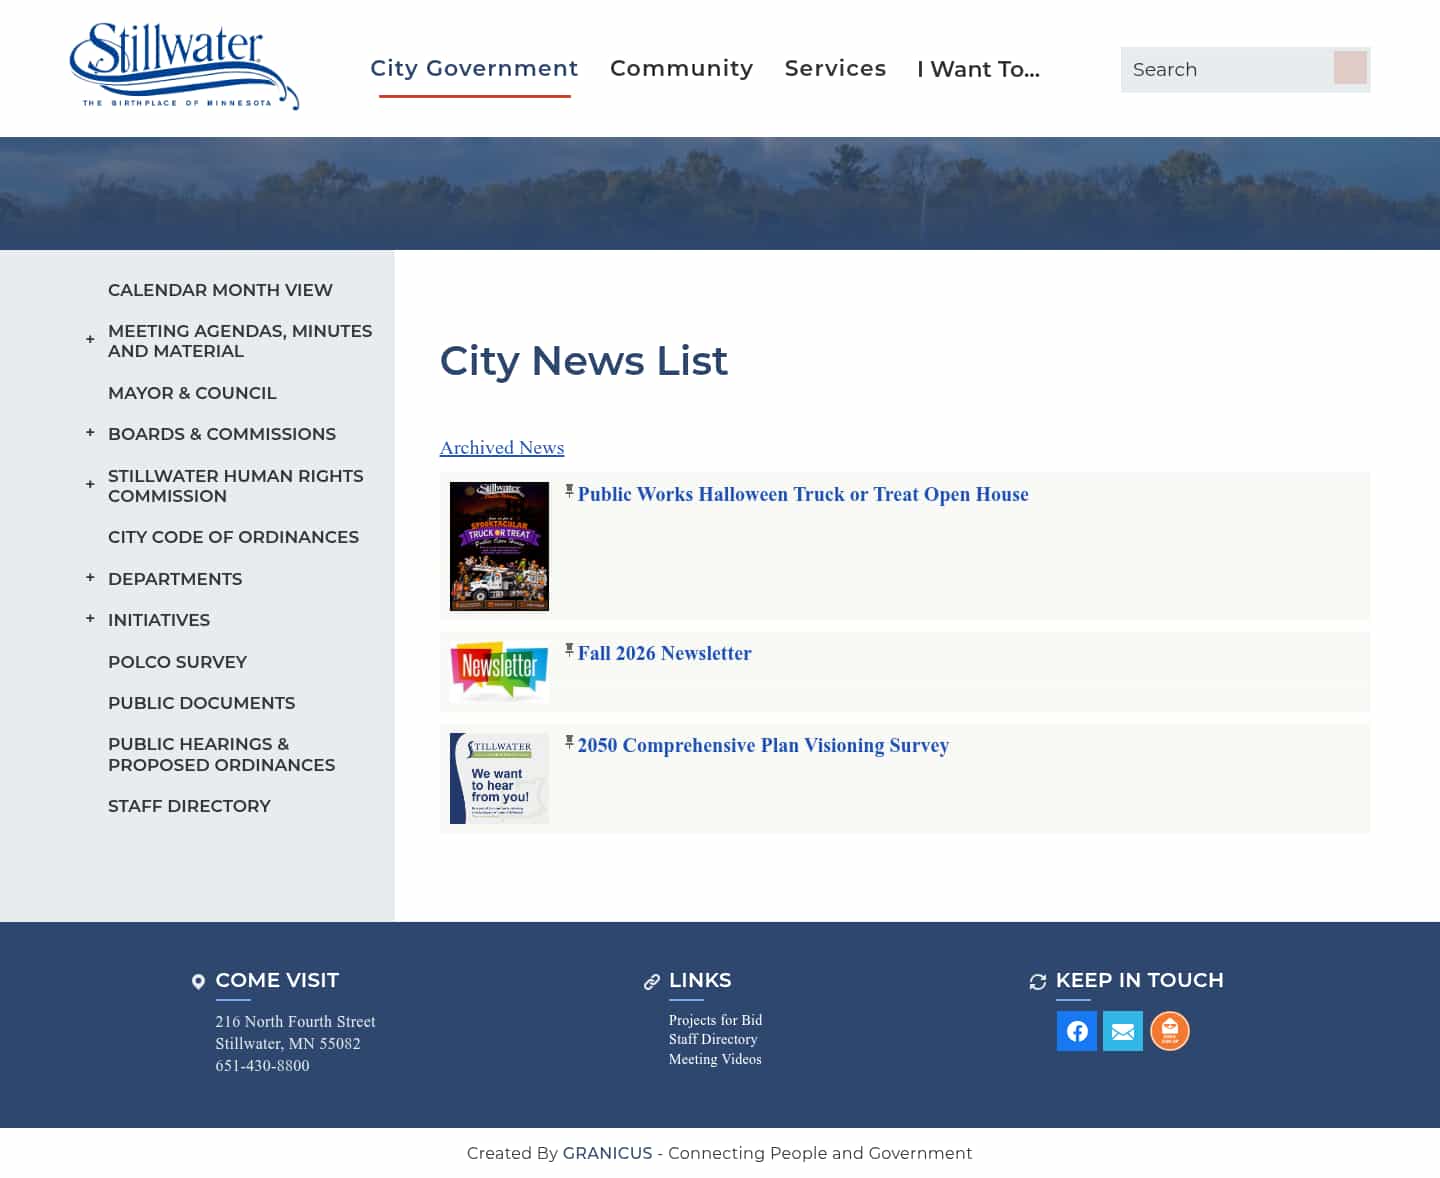Open 2050 Comprehensive Plan Visioning Survey article
Screen dimensions: 1440x1178
pyautogui.click(x=763, y=745)
